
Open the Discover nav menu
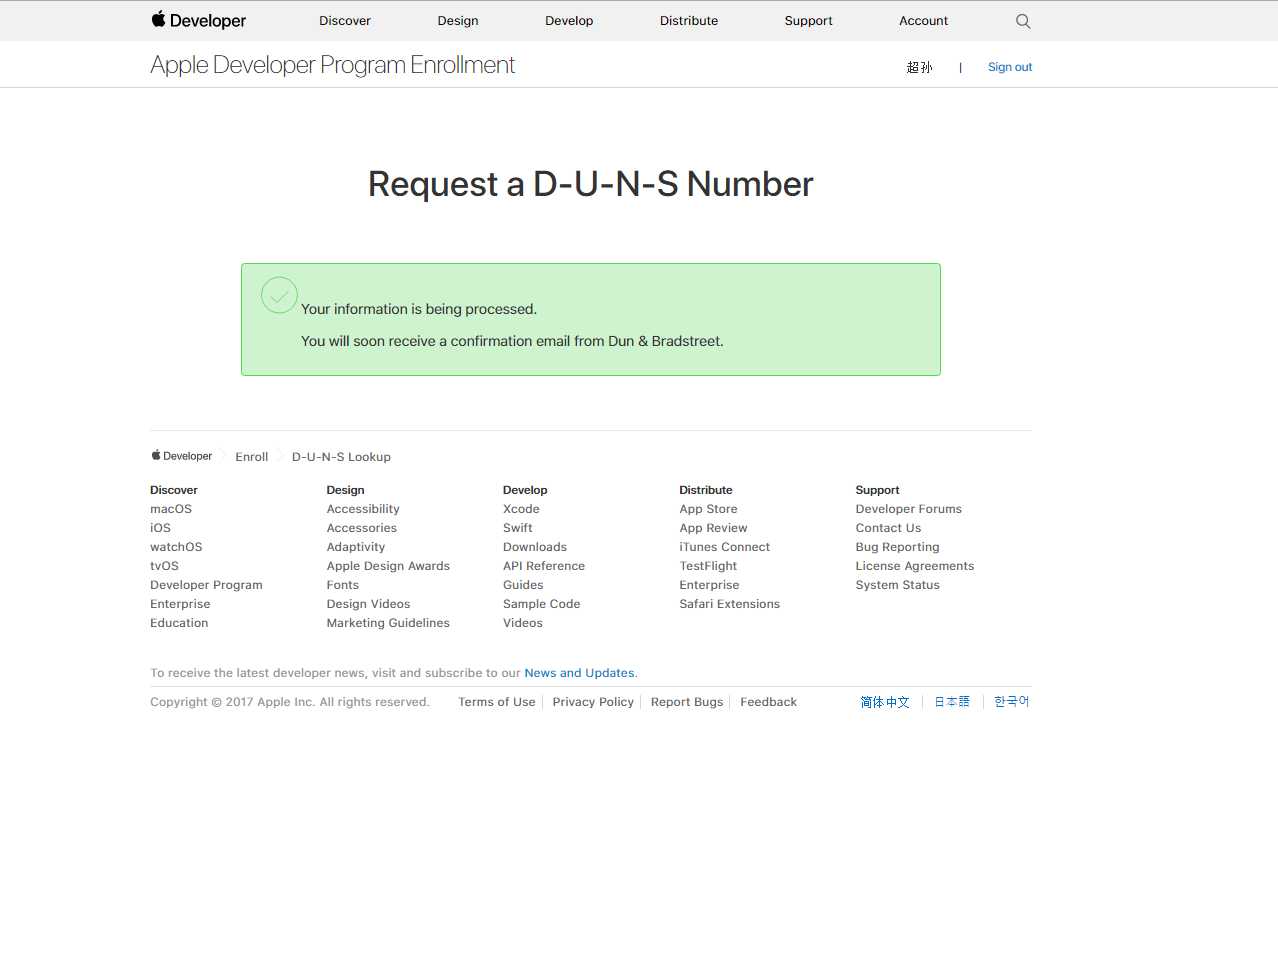[x=345, y=21]
